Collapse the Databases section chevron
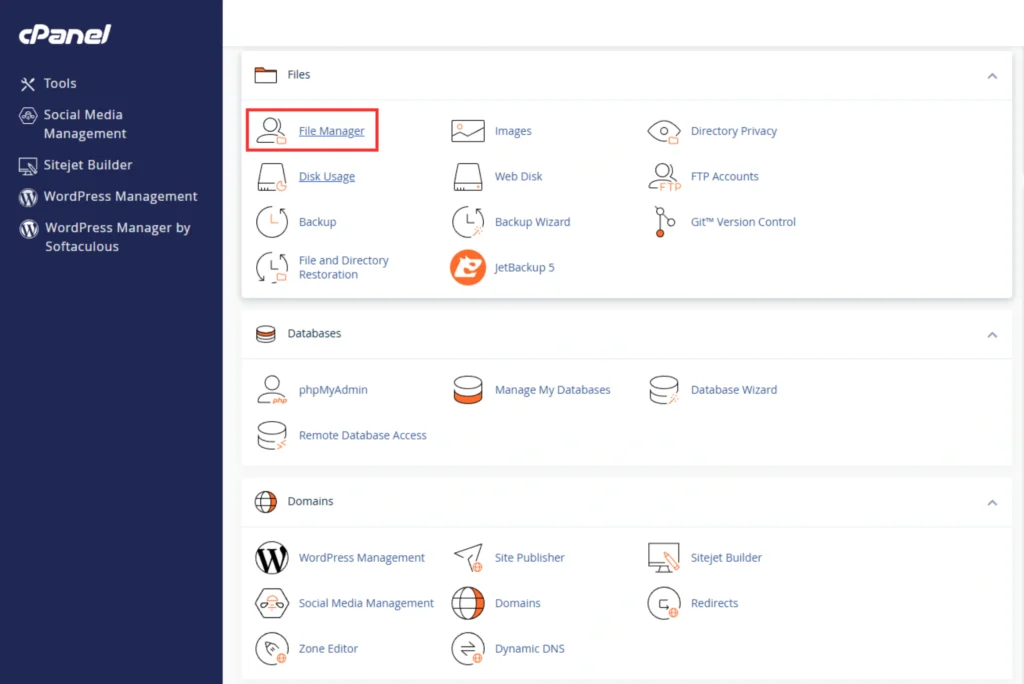The width and height of the screenshot is (1024, 684). [x=992, y=334]
